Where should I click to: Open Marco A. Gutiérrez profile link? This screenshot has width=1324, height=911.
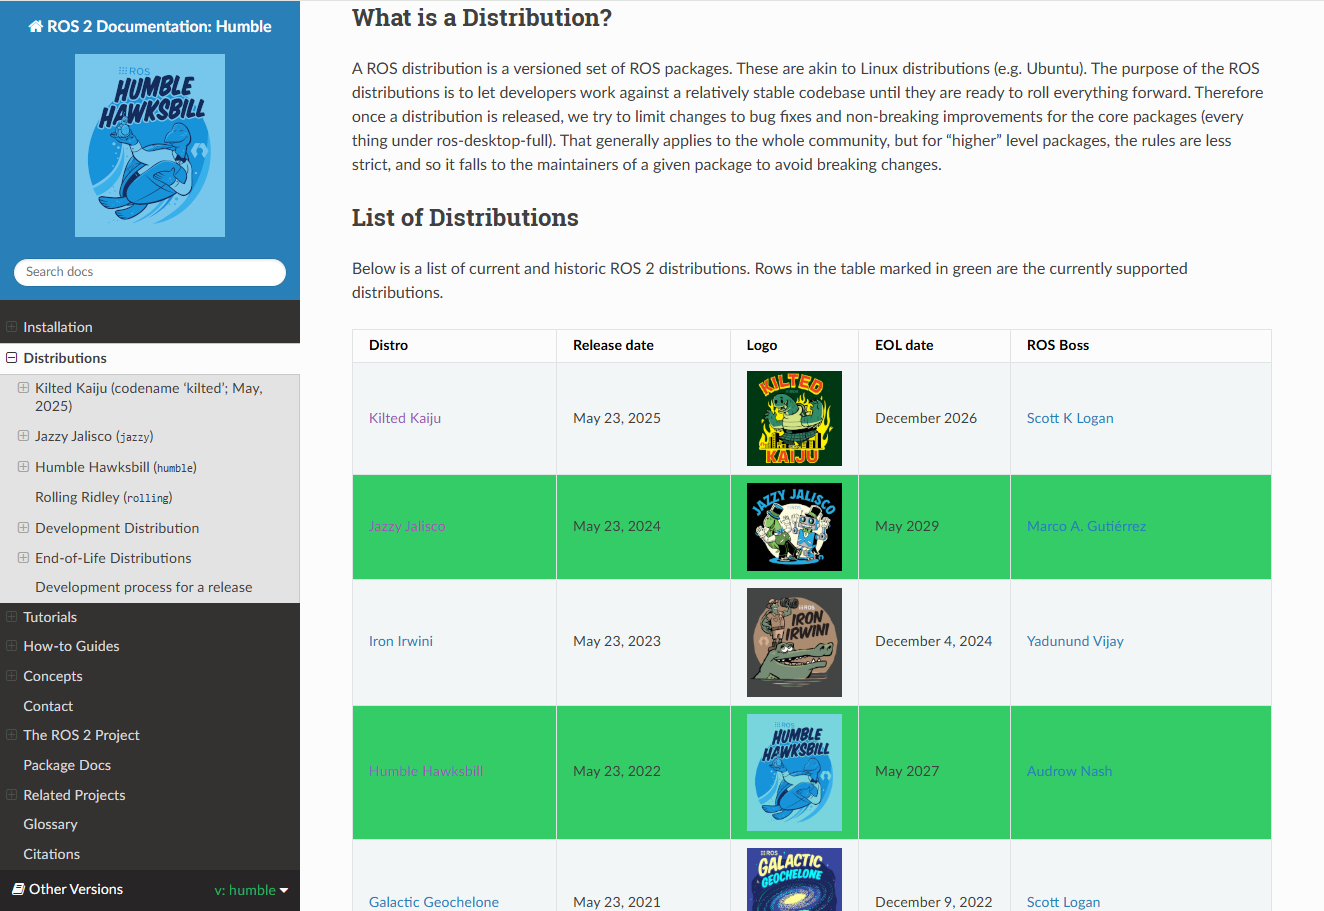(x=1086, y=526)
